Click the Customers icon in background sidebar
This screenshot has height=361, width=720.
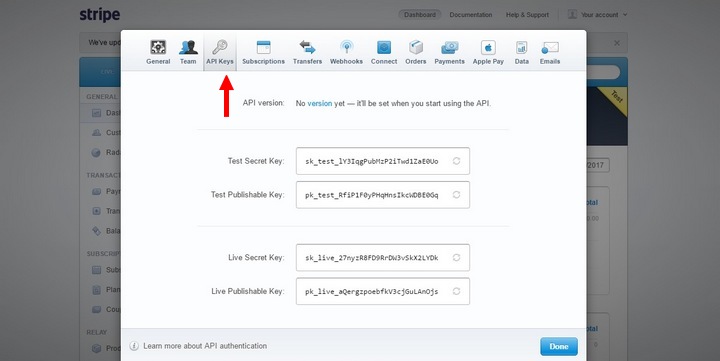pyautogui.click(x=96, y=133)
